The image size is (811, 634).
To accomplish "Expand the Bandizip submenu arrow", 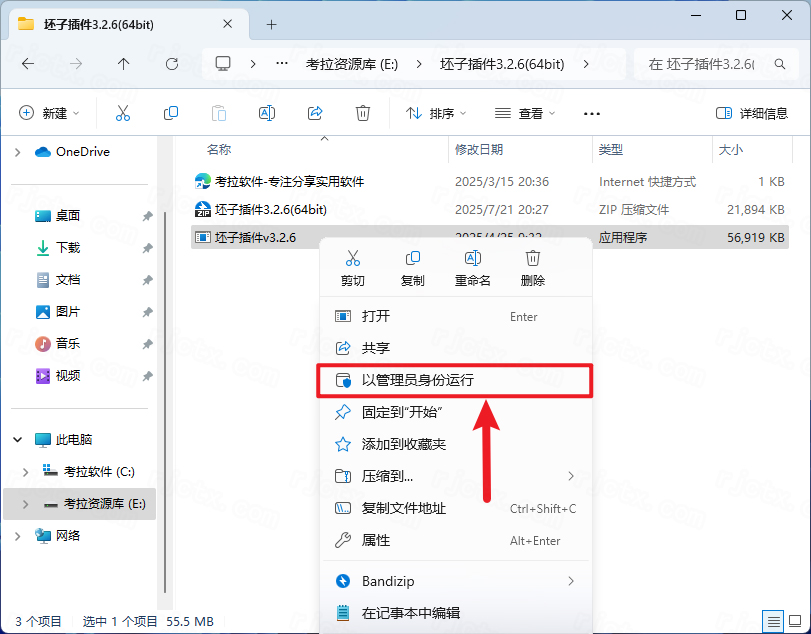I will tap(571, 581).
